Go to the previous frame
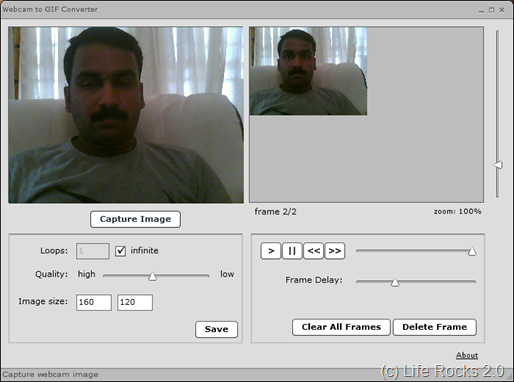514x382 pixels. pyautogui.click(x=314, y=251)
